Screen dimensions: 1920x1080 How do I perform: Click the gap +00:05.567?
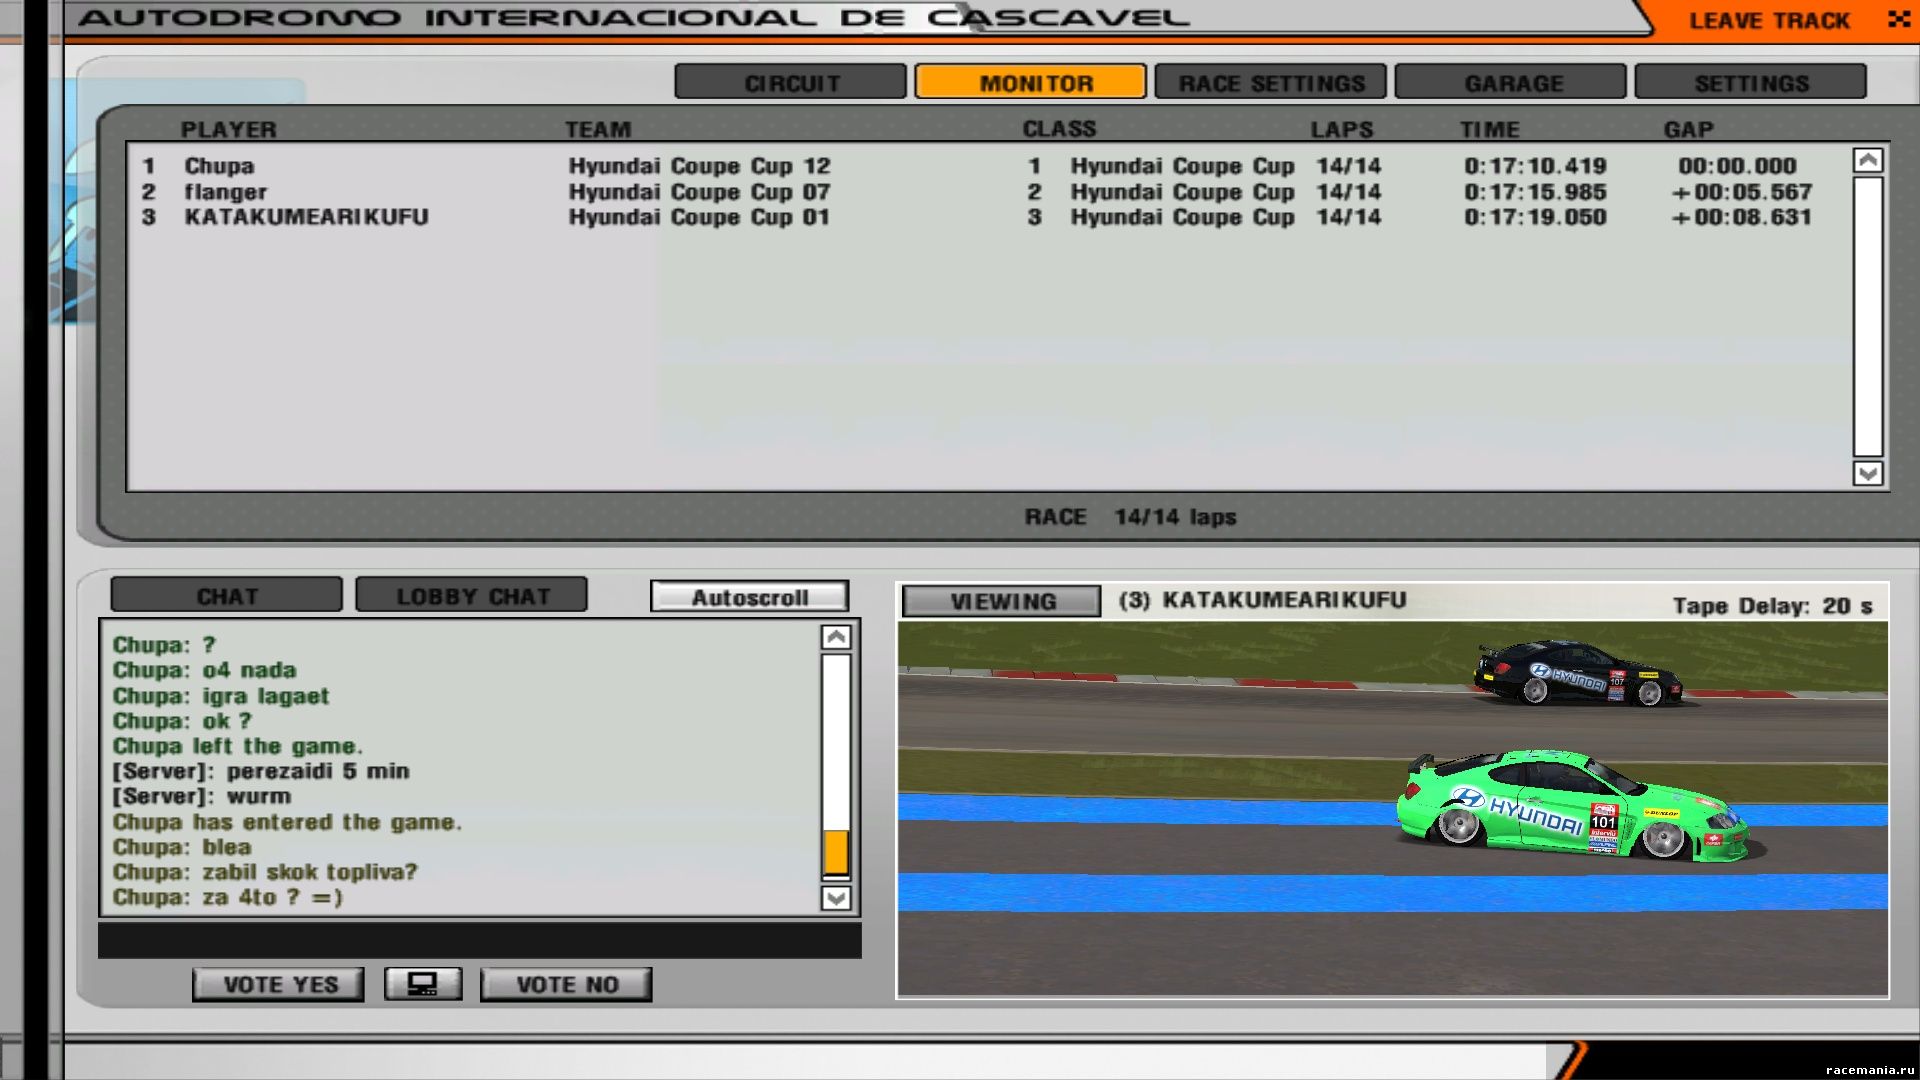[x=1741, y=192]
